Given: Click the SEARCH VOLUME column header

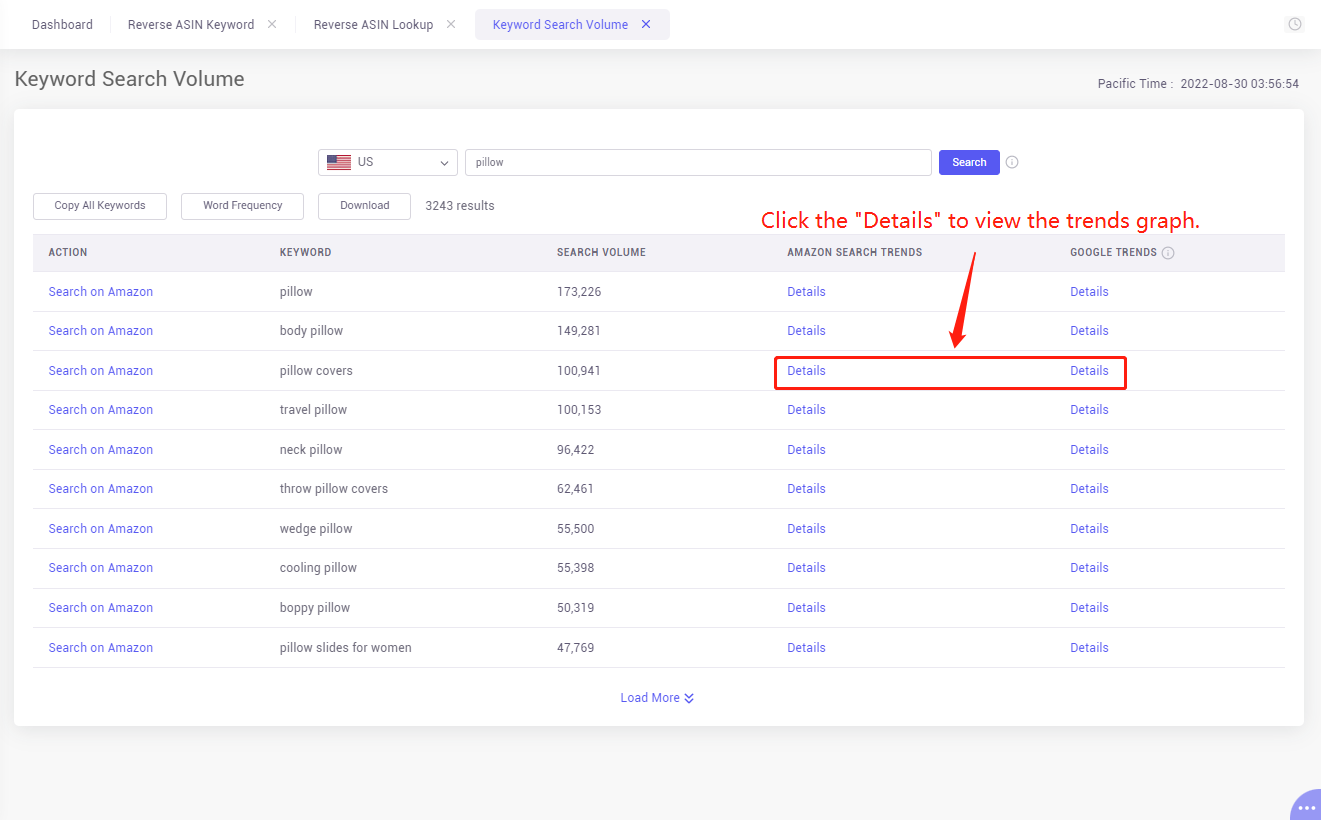Looking at the screenshot, I should click(x=601, y=253).
